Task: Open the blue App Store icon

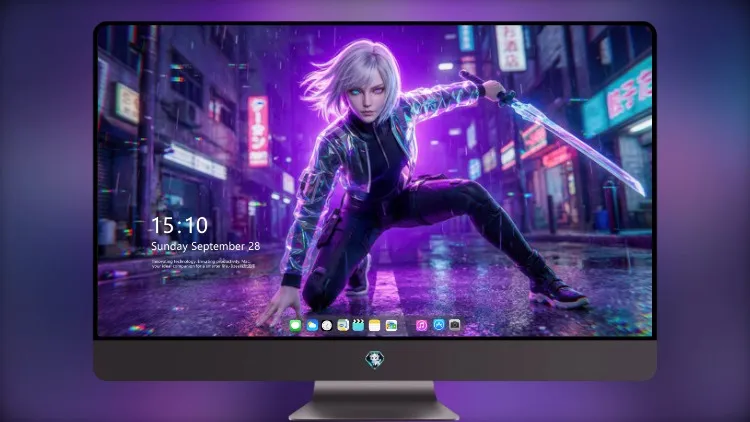Action: pos(439,325)
